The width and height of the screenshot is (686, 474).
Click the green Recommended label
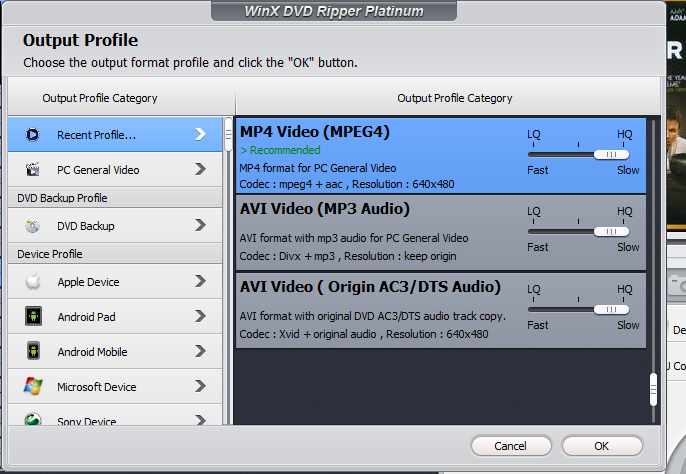pos(280,150)
